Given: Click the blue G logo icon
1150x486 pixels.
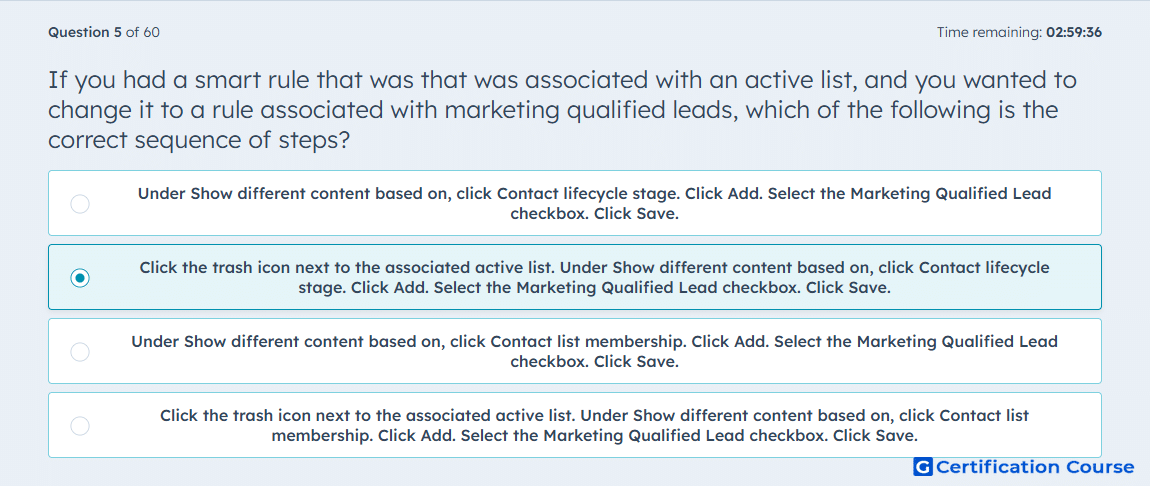Looking at the screenshot, I should 923,467.
